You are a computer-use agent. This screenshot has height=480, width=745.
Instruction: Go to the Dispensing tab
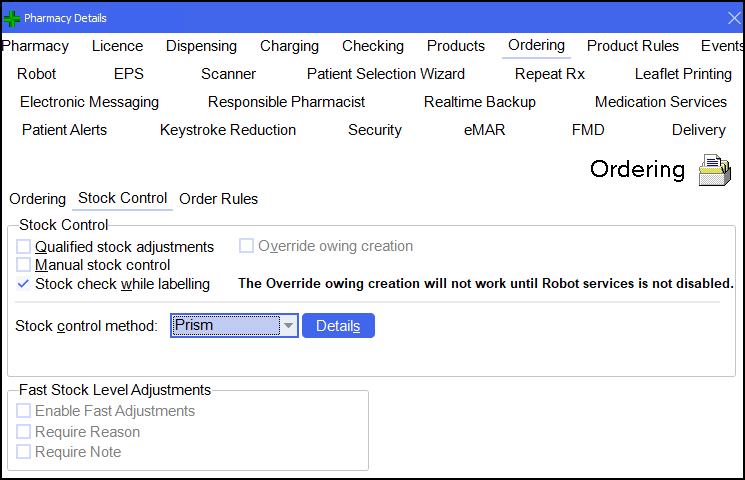(x=201, y=46)
